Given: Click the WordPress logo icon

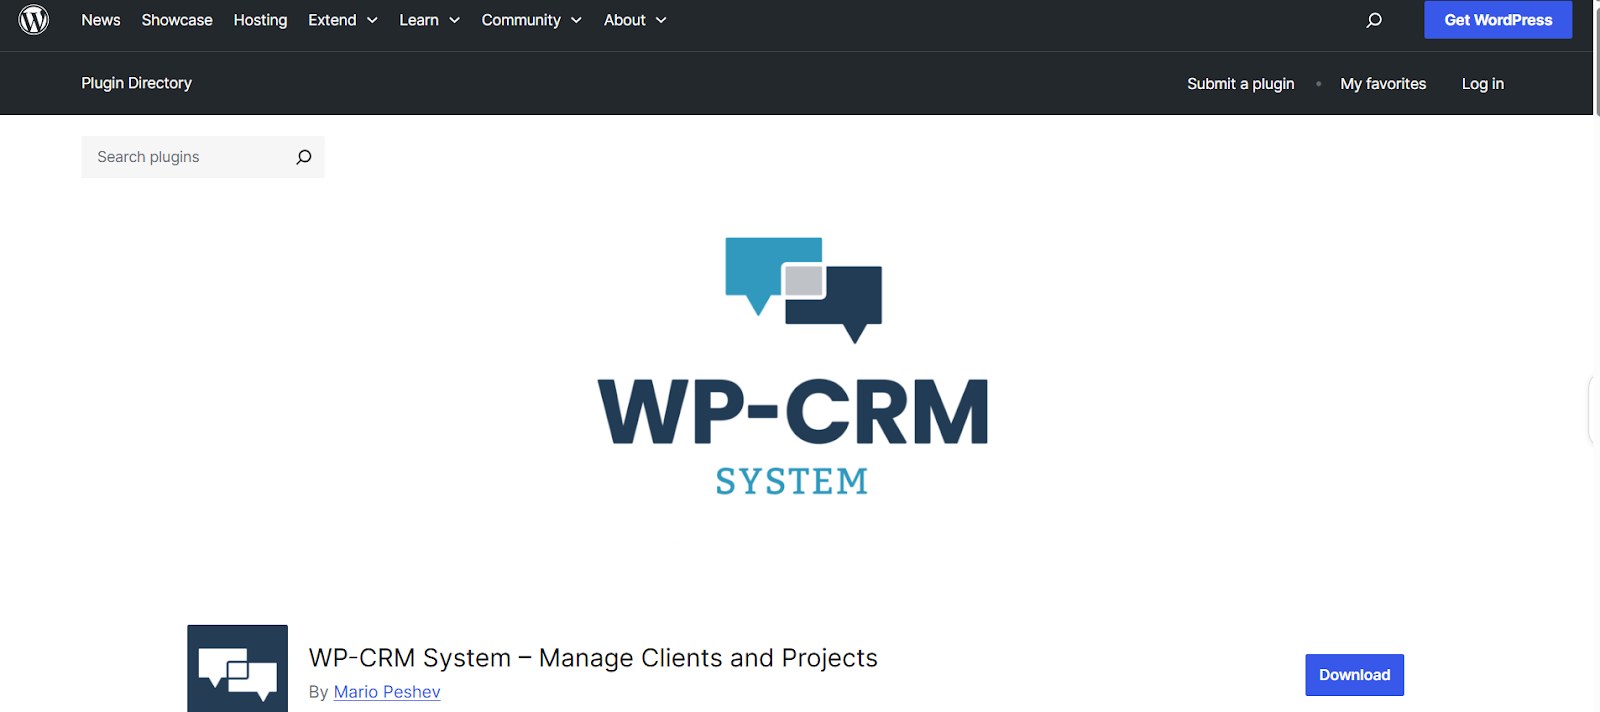Looking at the screenshot, I should tap(34, 20).
